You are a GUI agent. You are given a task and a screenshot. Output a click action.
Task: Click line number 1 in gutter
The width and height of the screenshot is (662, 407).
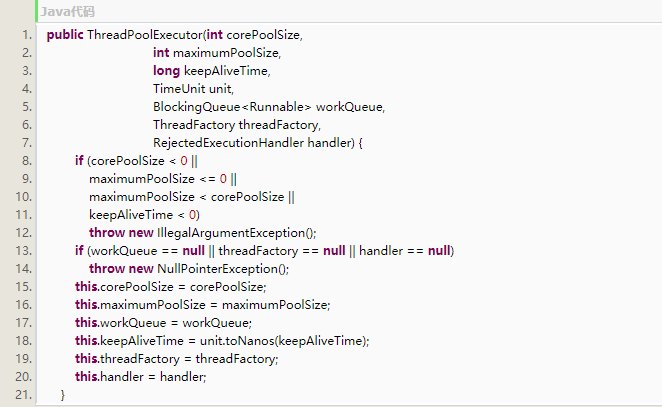click(x=27, y=35)
